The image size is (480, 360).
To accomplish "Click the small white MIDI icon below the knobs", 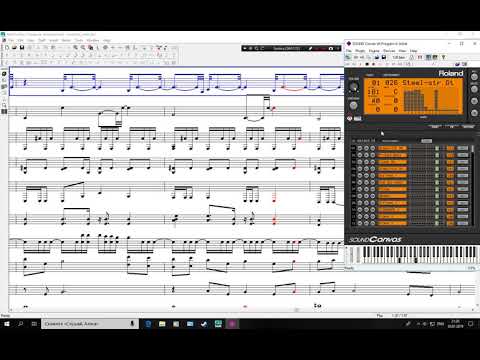I will pos(358,118).
